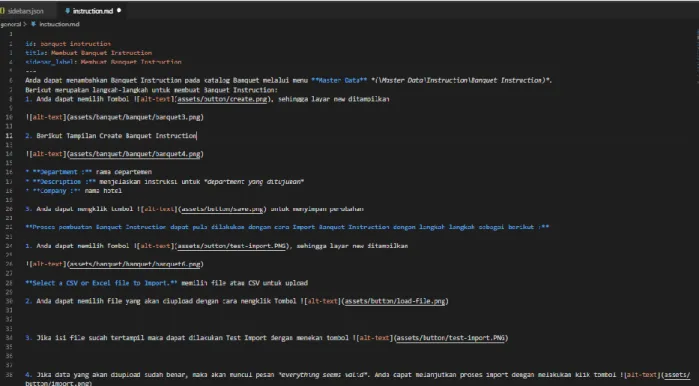
Task: Switch to the sidebars.json tab
Action: [26, 11]
